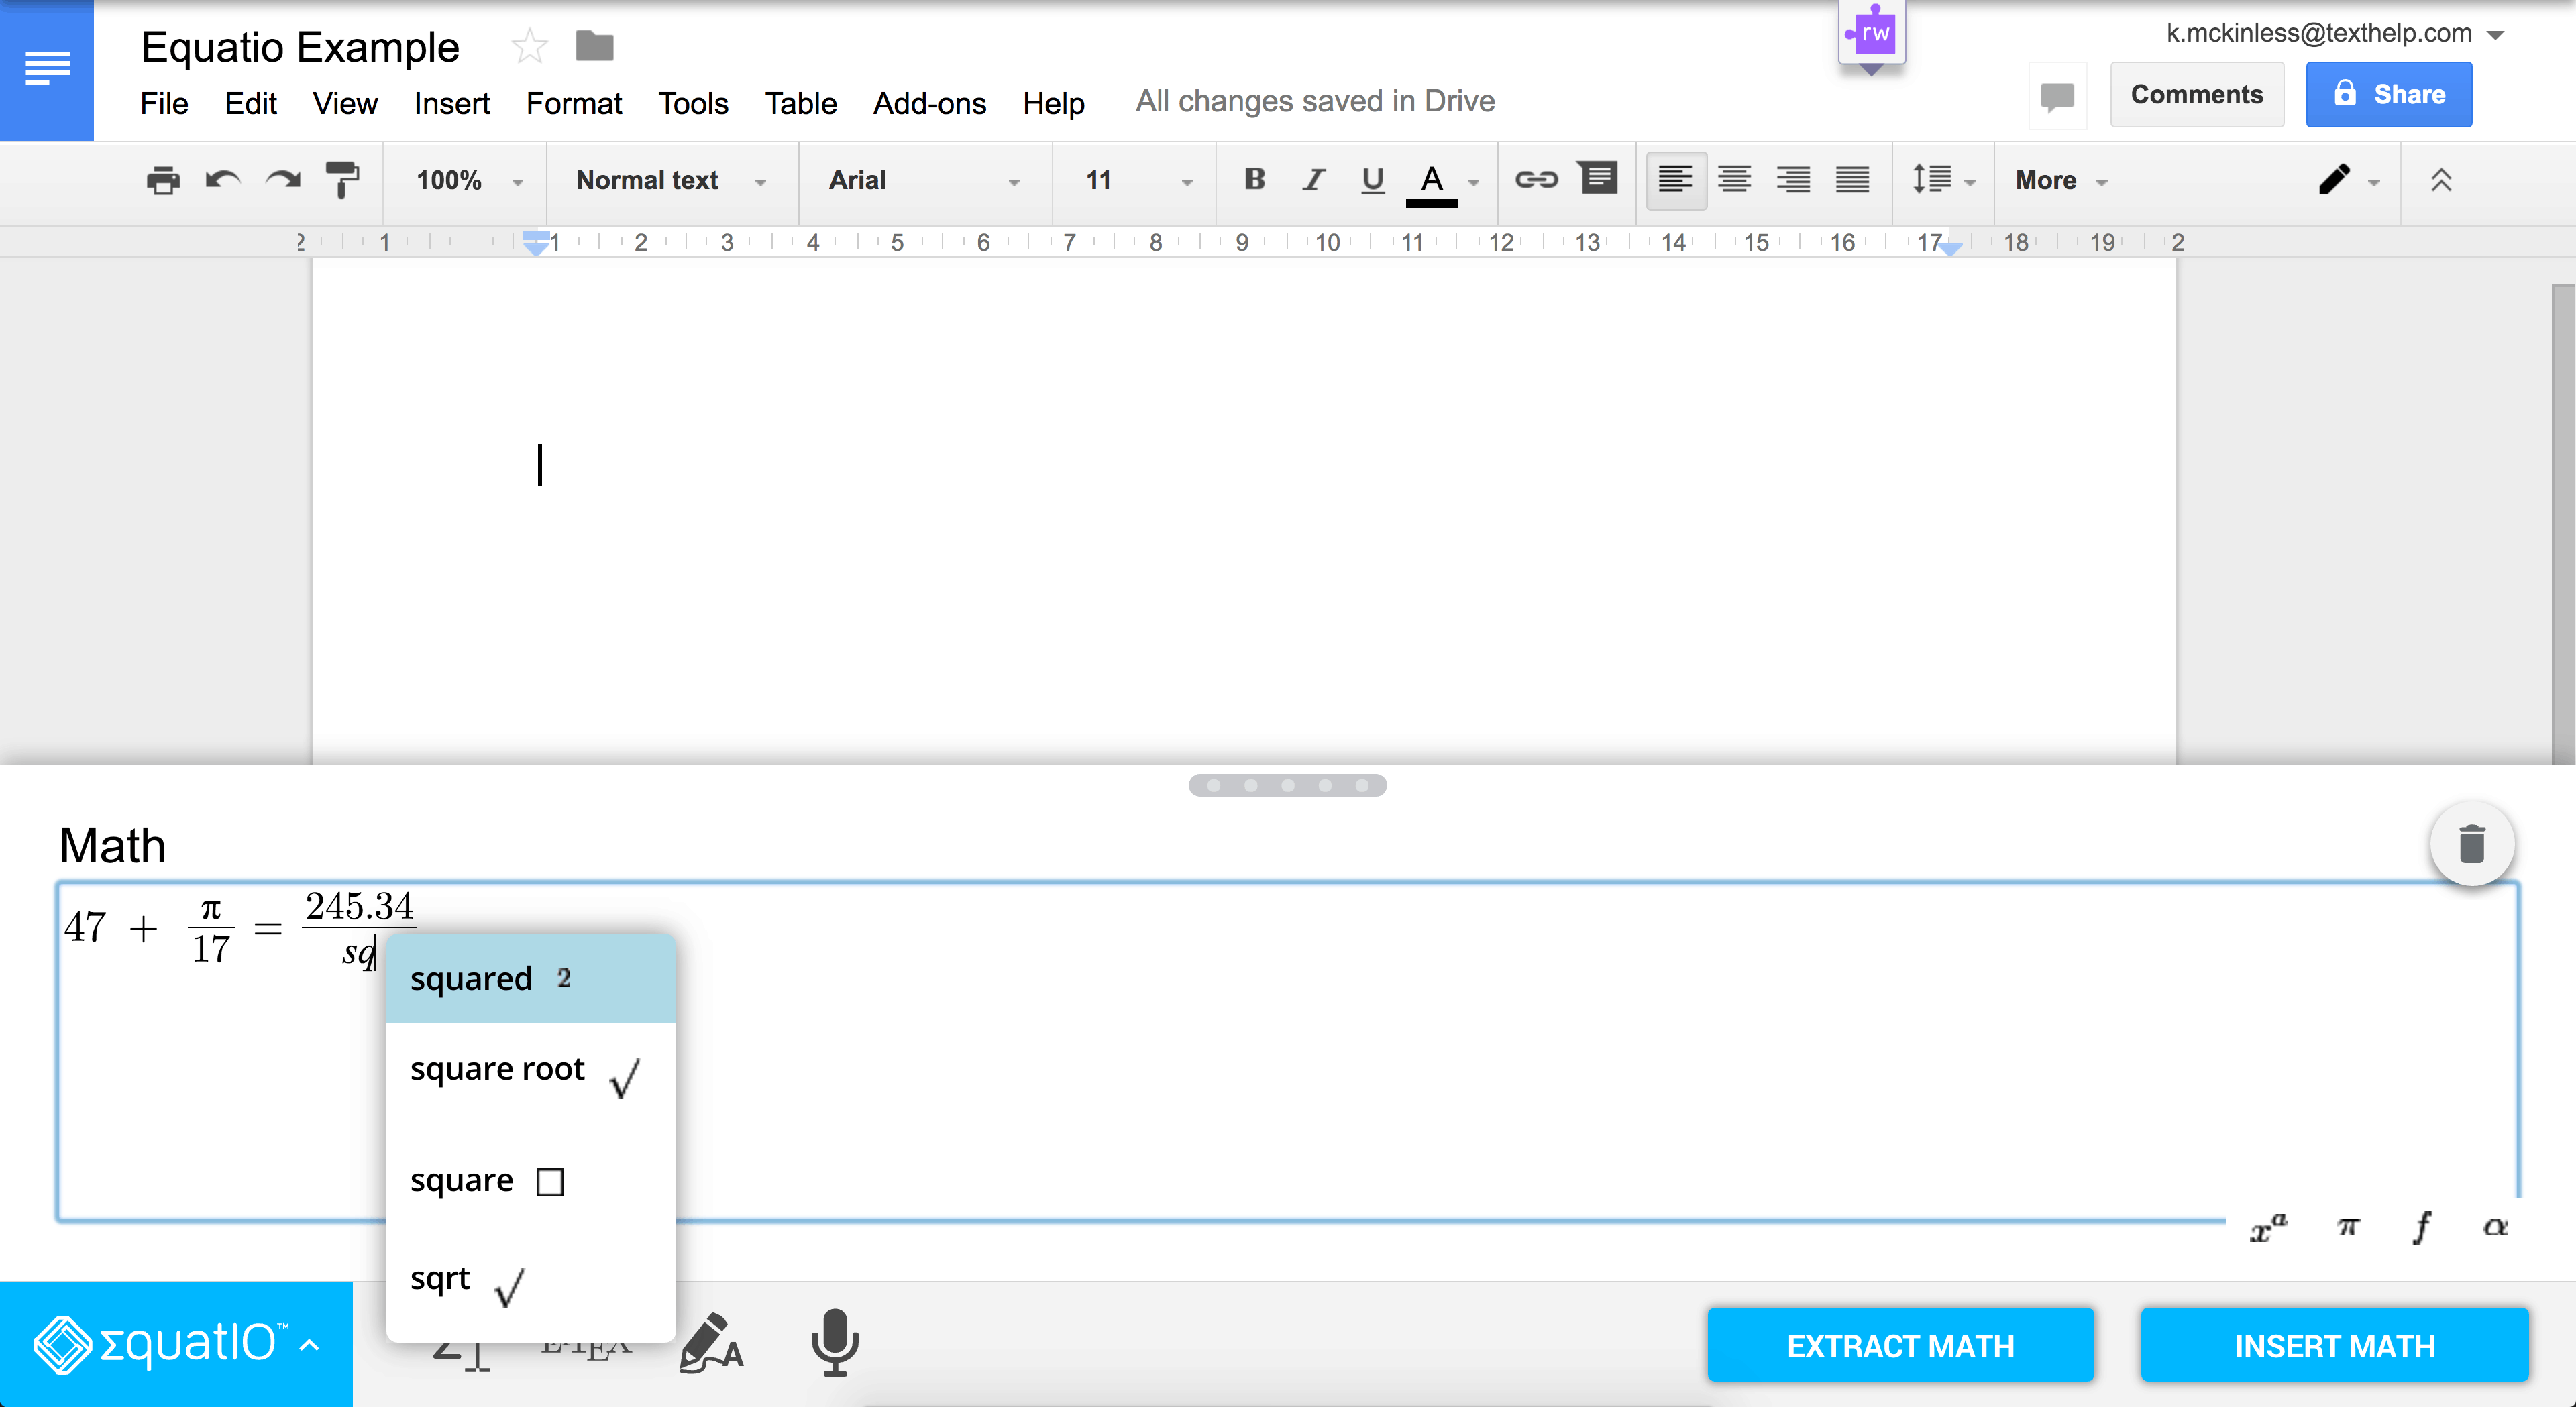Screen dimensions: 2576x1407
Task: Open the Format menu
Action: (x=574, y=104)
